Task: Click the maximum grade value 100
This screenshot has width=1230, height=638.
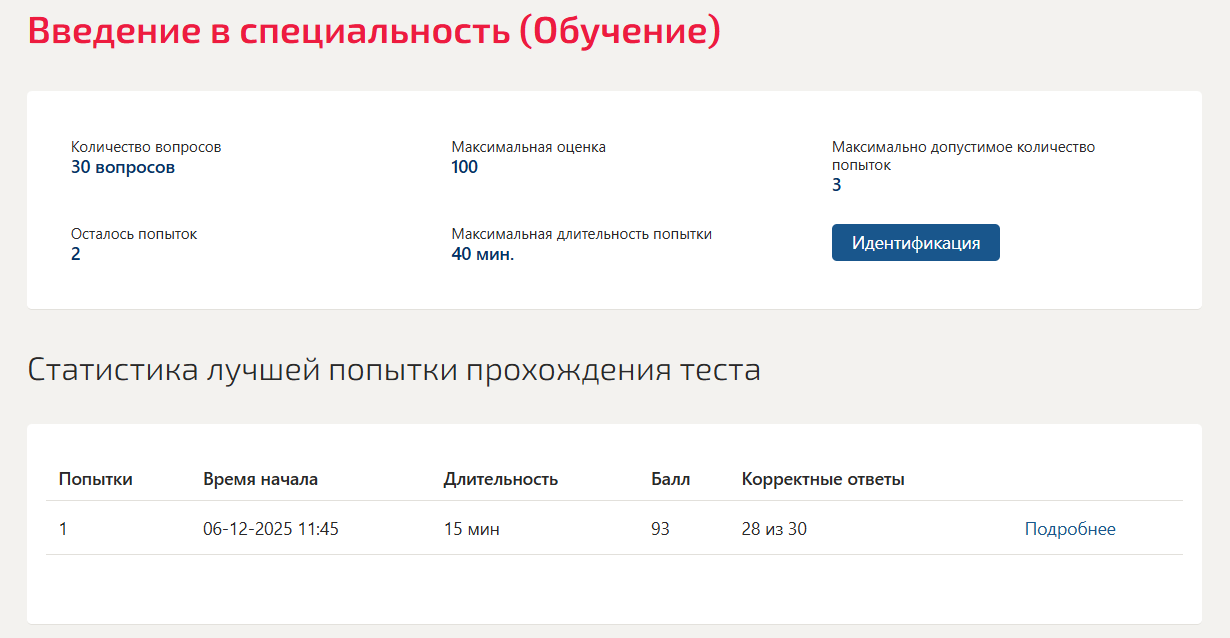Action: [465, 167]
